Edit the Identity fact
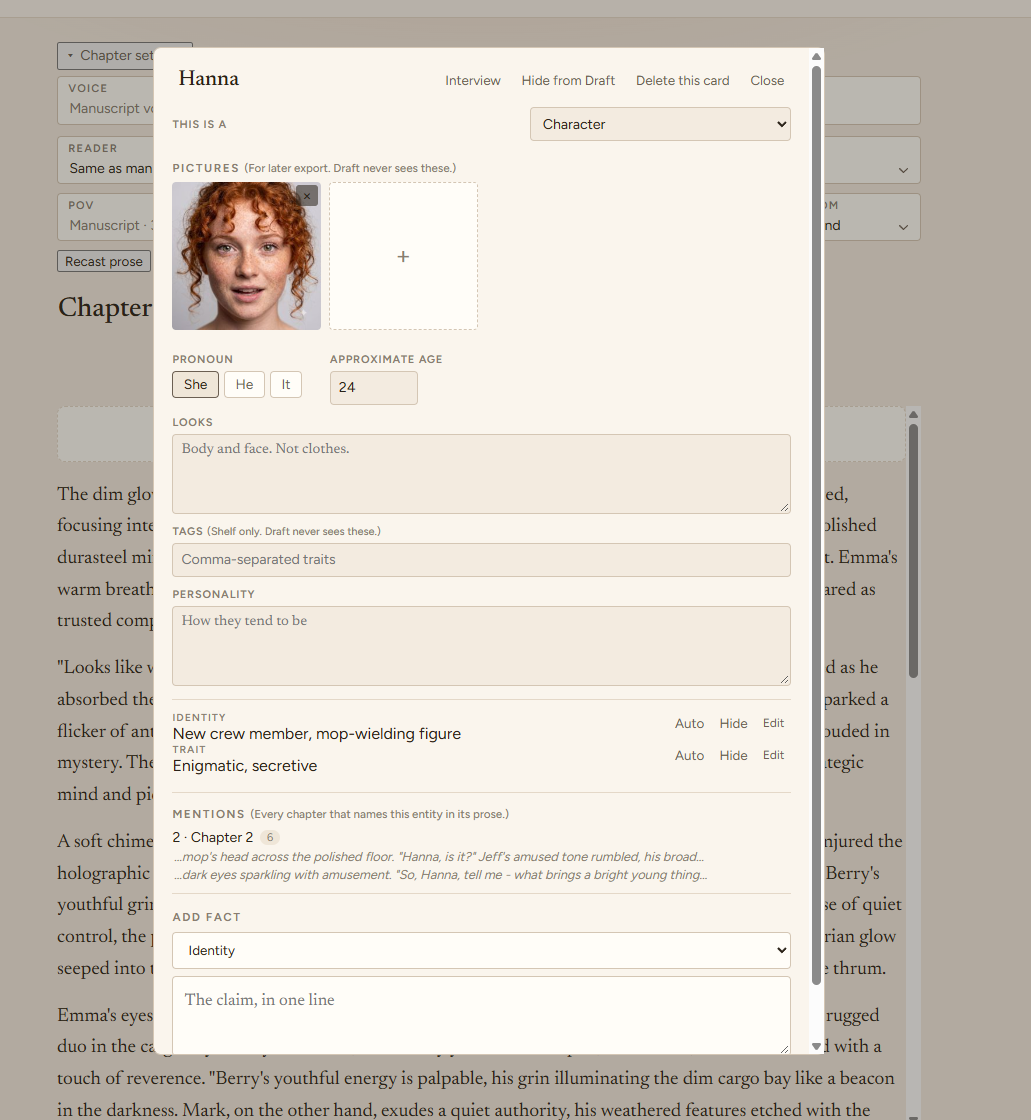 pos(773,723)
